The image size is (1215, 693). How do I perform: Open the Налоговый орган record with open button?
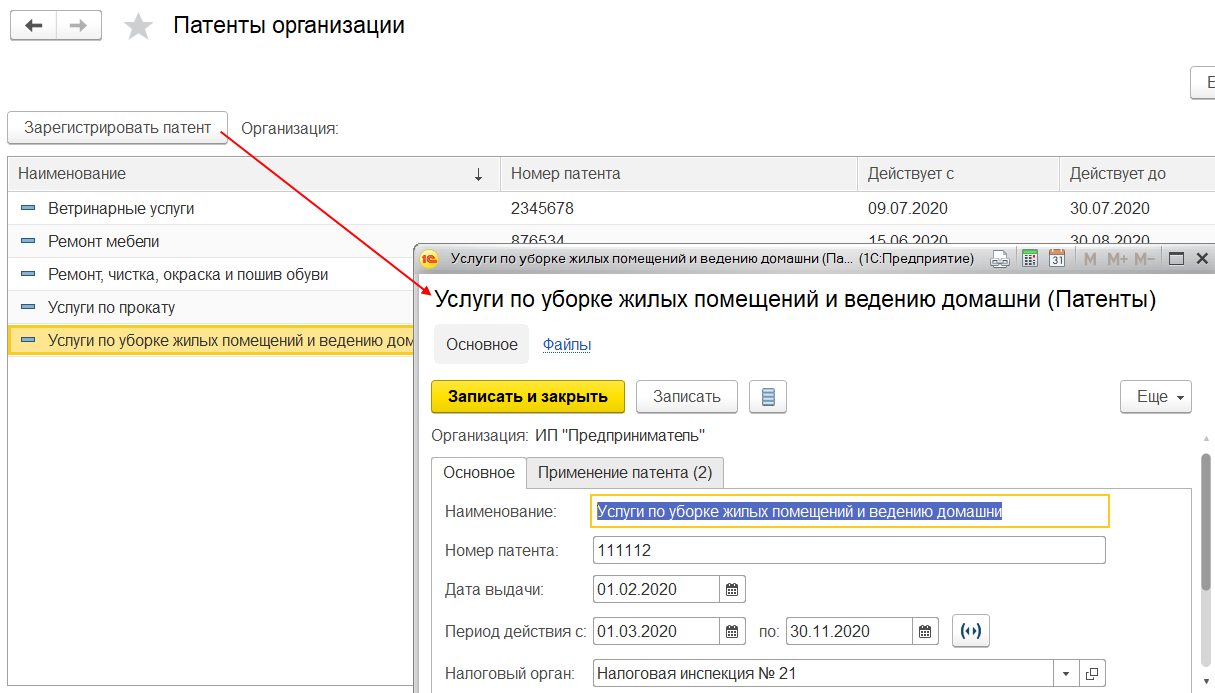pyautogui.click(x=1093, y=674)
